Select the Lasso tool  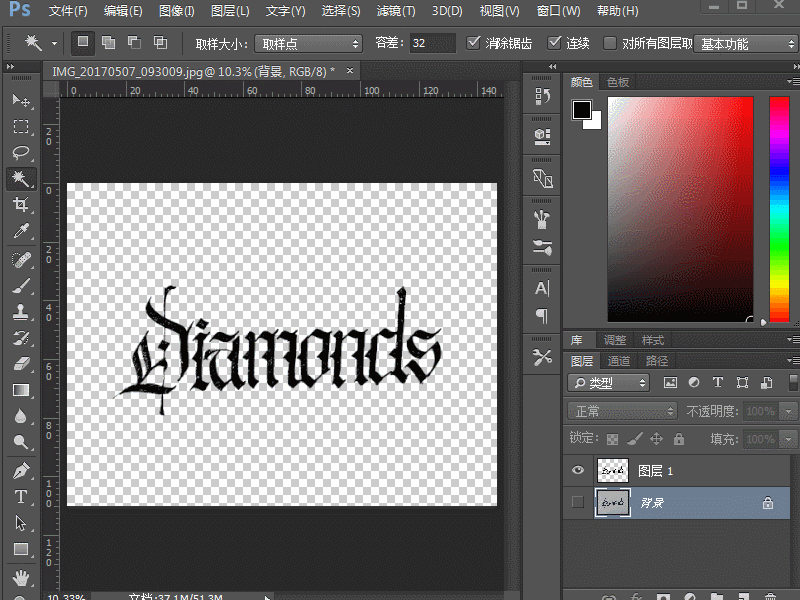[x=20, y=153]
